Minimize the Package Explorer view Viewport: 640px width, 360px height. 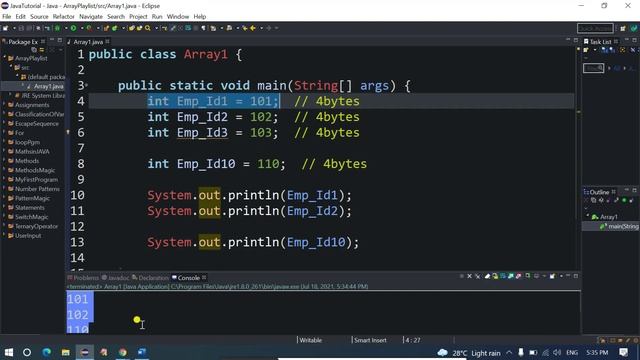(52, 40)
